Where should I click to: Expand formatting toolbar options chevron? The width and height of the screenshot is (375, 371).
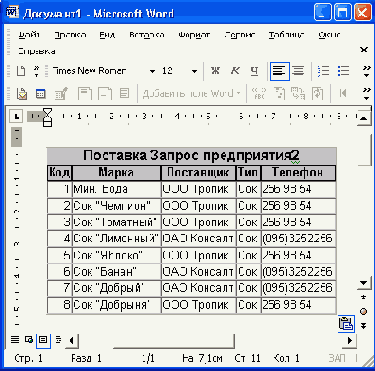pos(366,71)
